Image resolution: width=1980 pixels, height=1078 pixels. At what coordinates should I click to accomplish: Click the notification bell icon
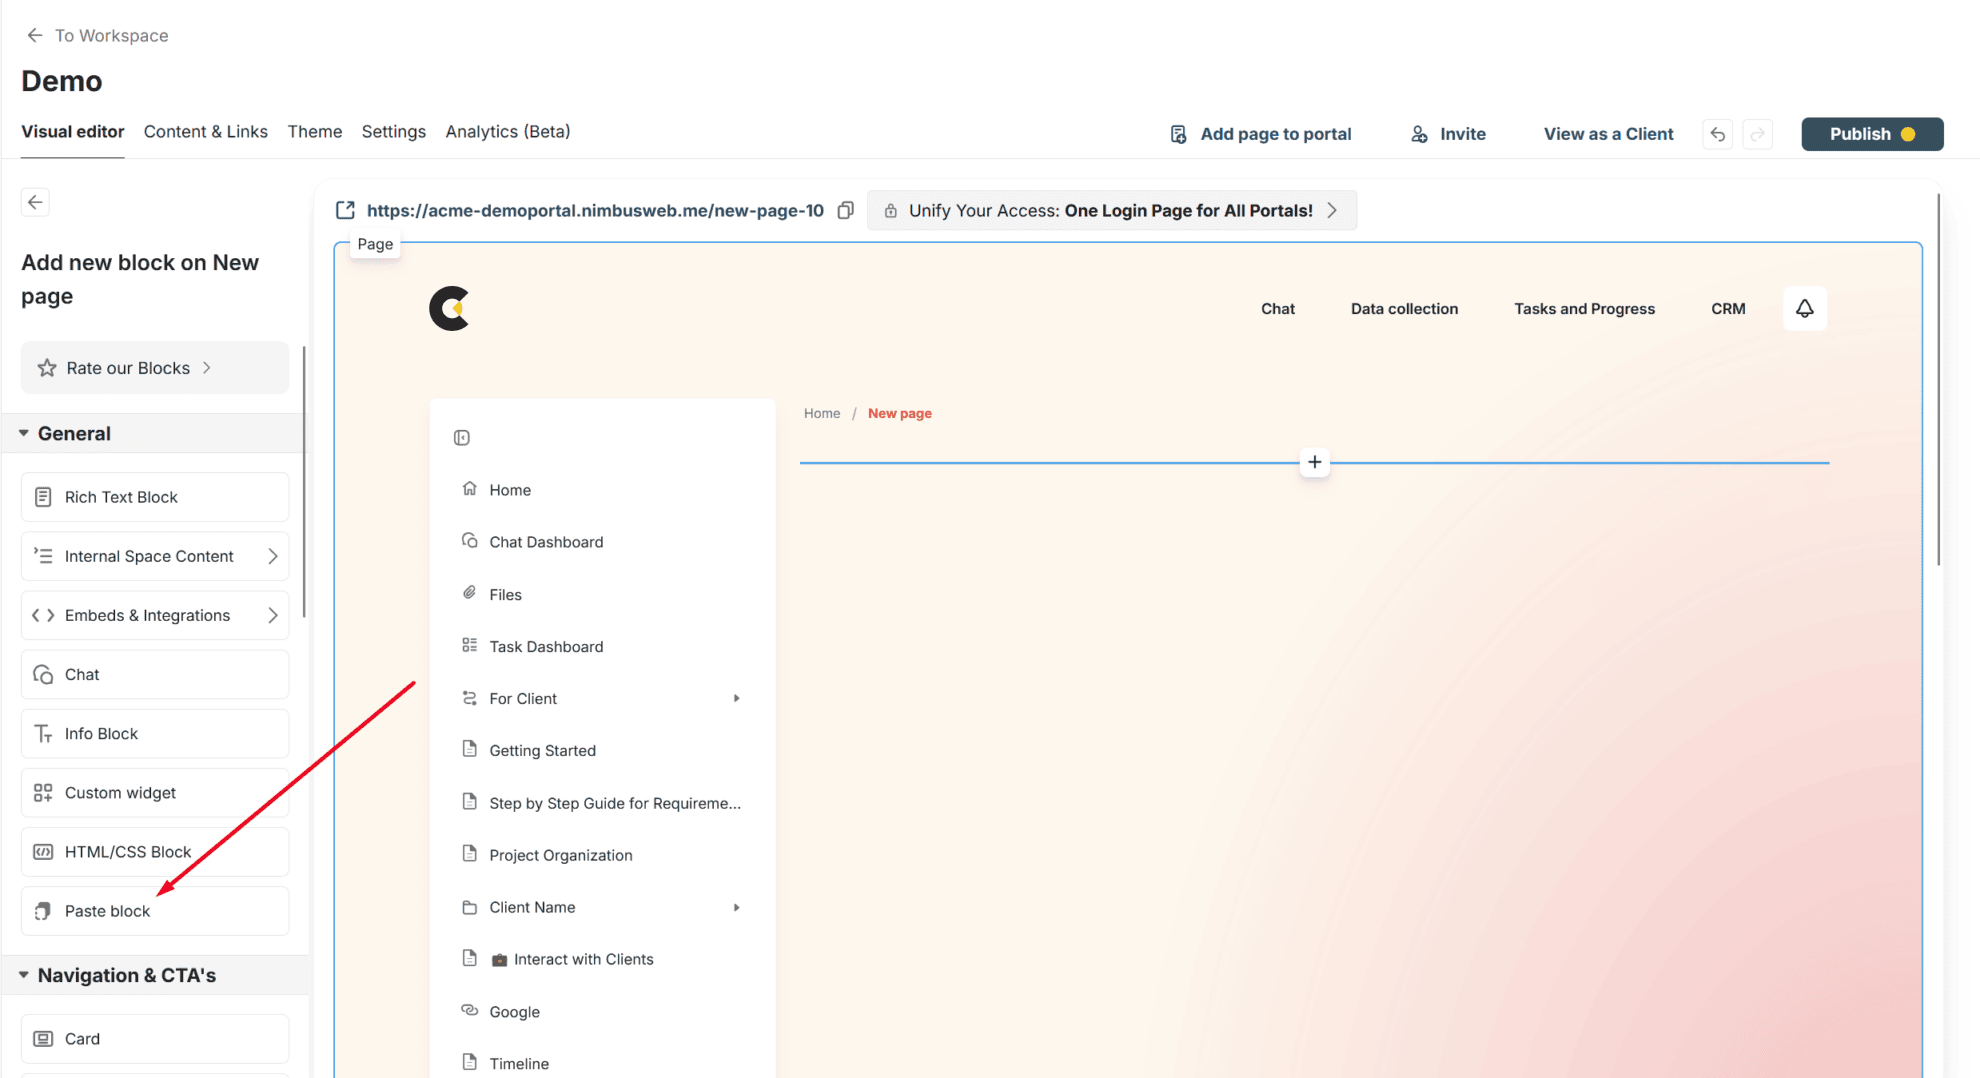click(1804, 308)
